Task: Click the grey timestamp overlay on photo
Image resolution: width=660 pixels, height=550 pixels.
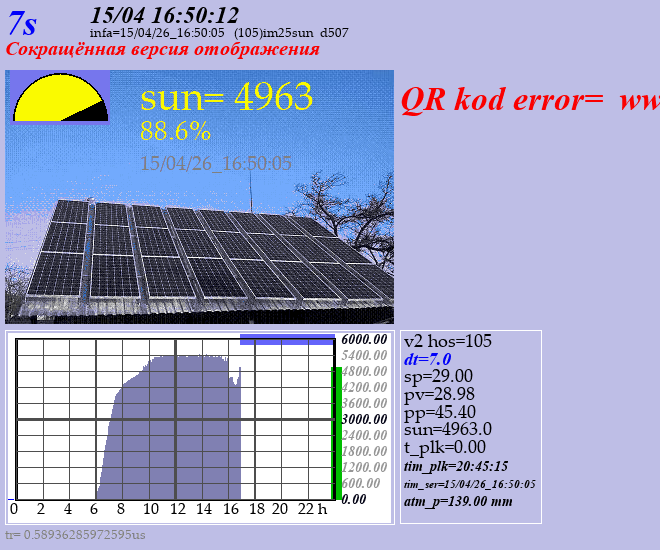Action: click(x=216, y=162)
